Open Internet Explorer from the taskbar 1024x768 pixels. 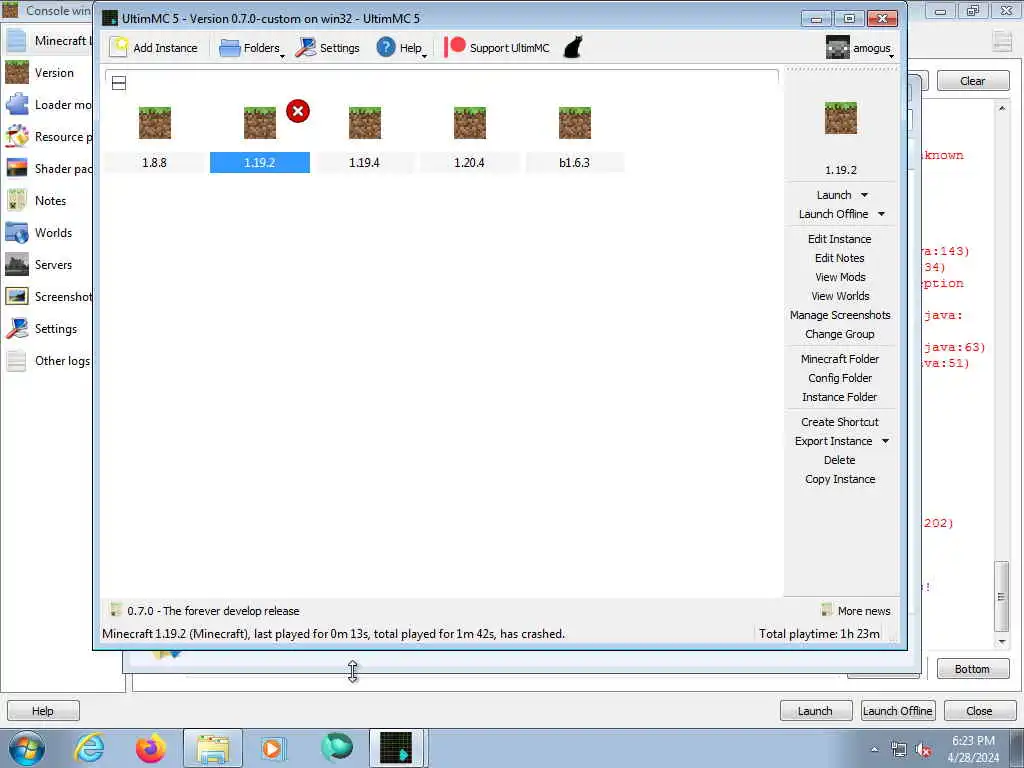89,748
